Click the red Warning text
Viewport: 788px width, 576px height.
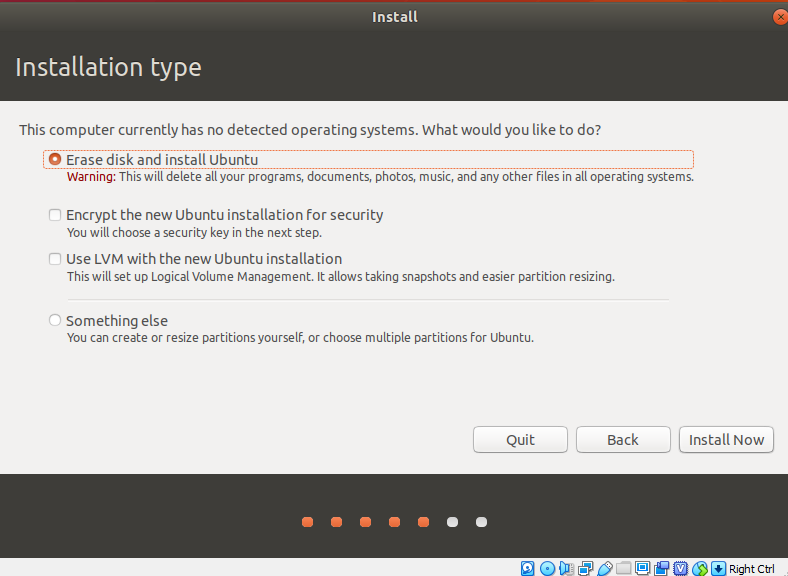91,176
